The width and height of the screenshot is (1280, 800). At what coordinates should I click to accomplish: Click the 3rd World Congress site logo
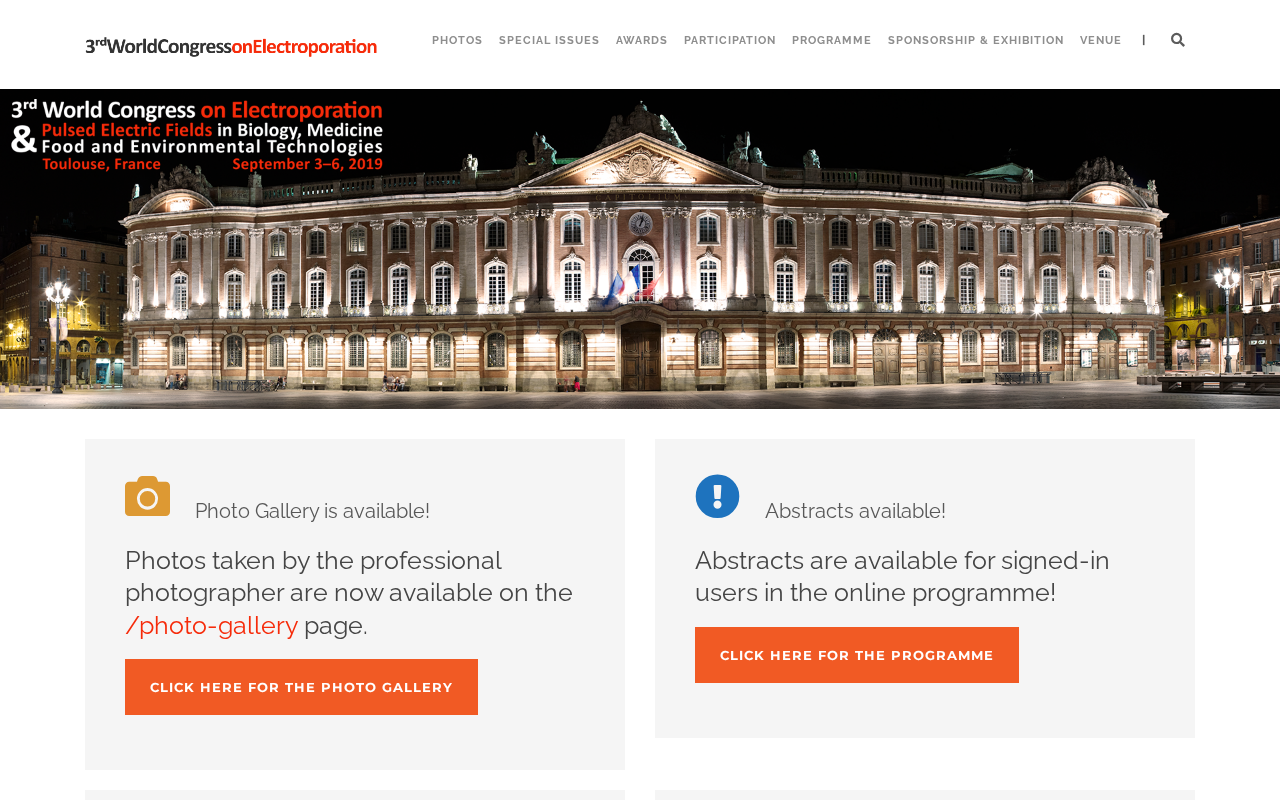point(231,45)
